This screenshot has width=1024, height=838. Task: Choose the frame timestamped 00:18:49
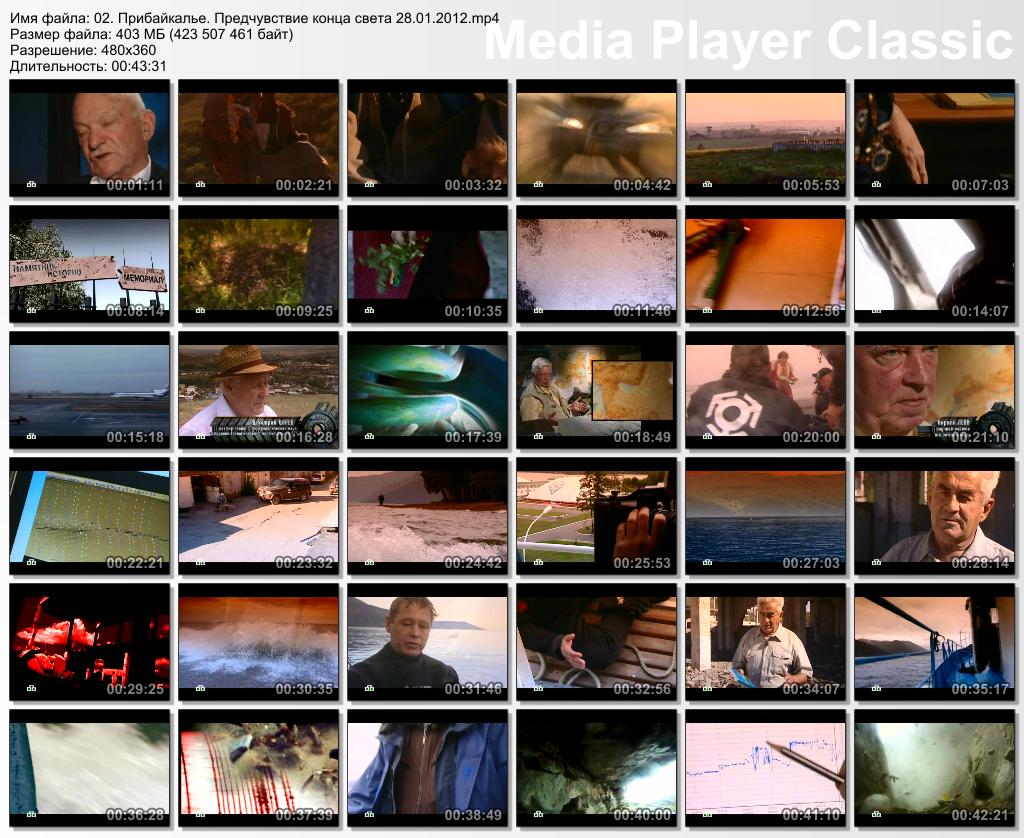pos(596,390)
